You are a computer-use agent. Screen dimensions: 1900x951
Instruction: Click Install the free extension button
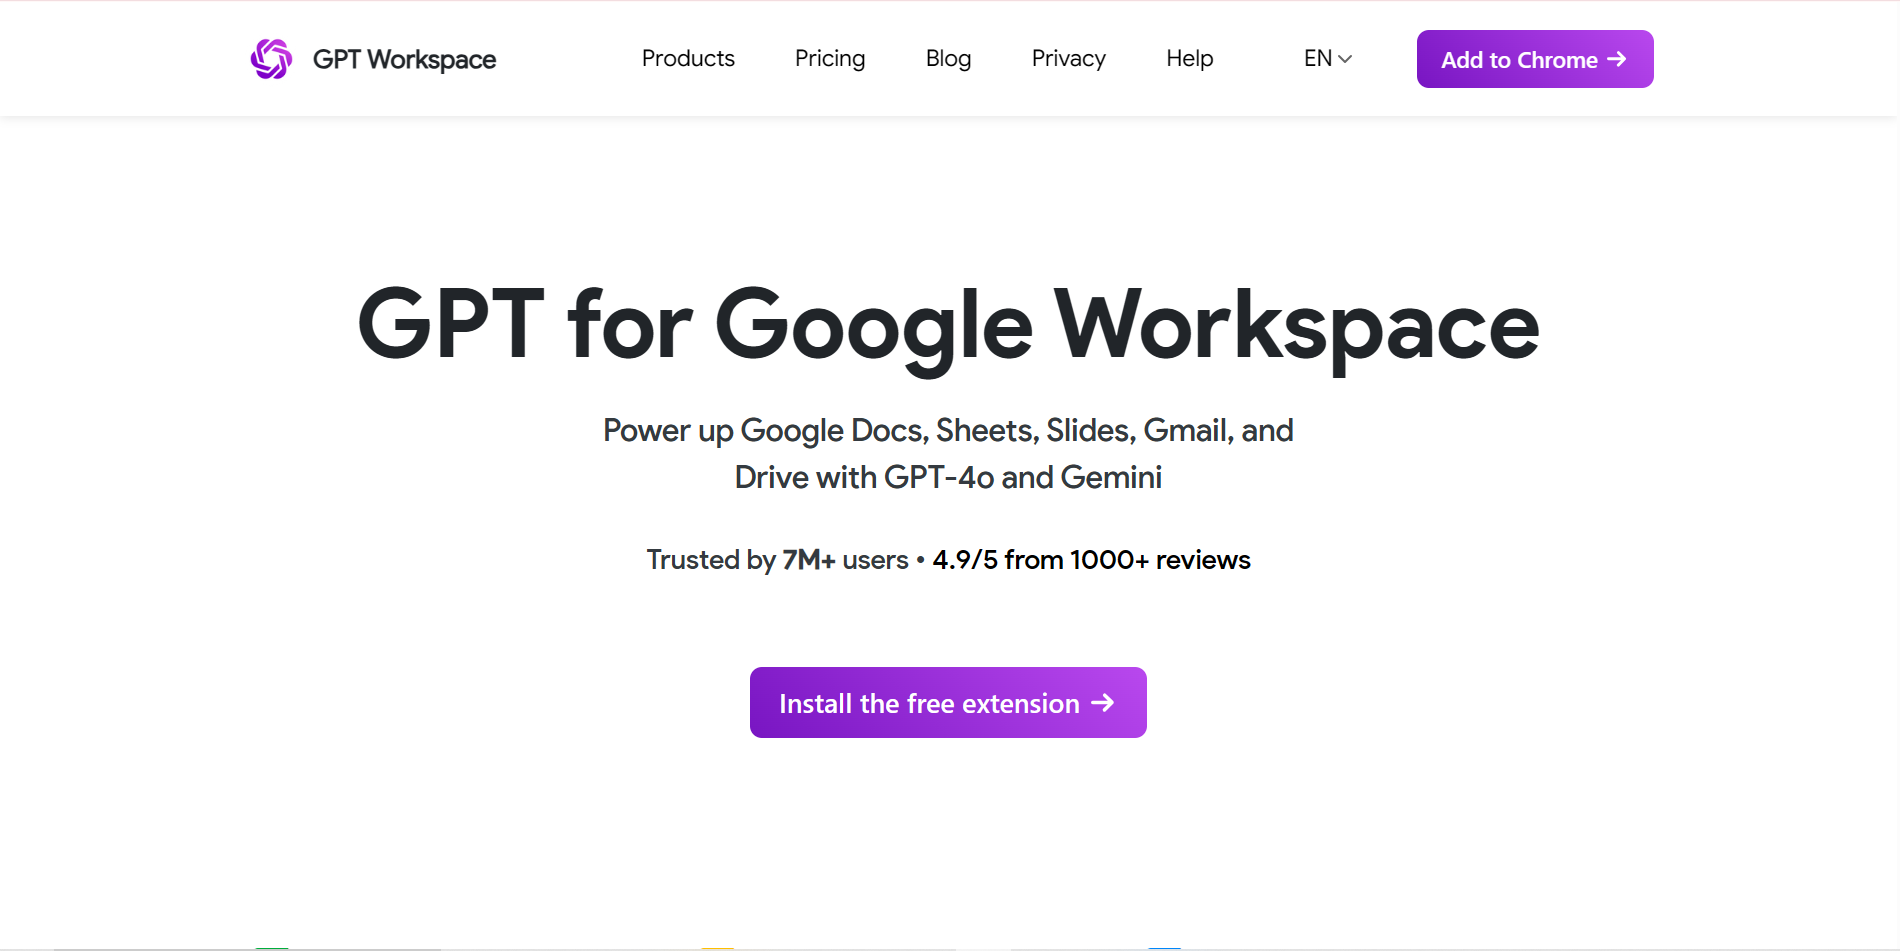coord(948,703)
